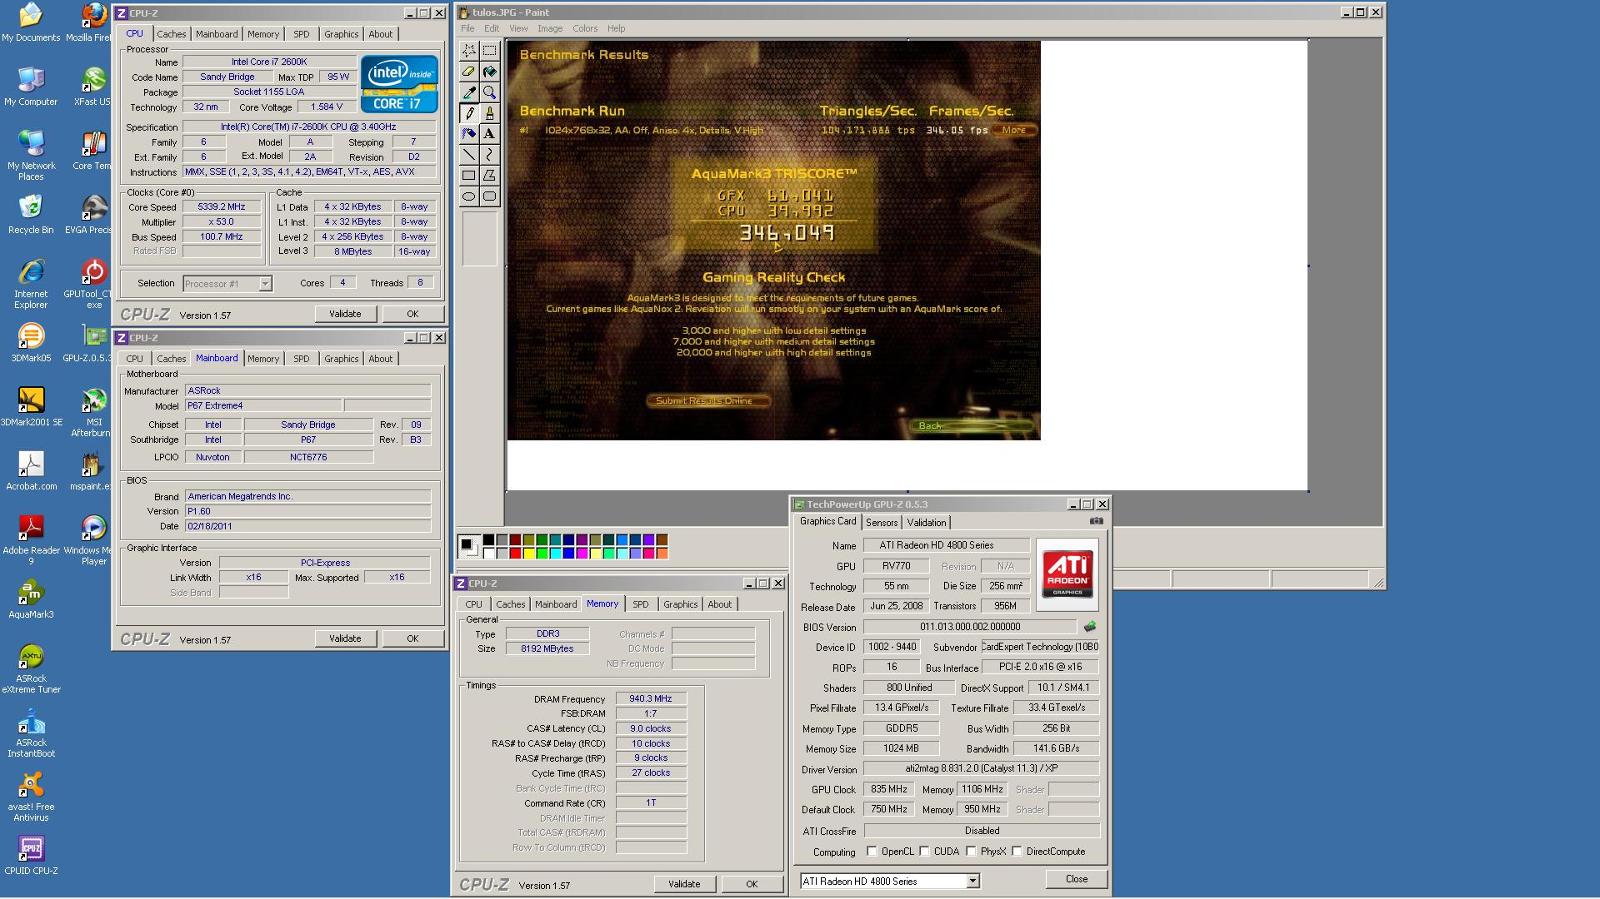The image size is (1600, 899).
Task: Choose the Text tool in Paint
Action: (489, 134)
